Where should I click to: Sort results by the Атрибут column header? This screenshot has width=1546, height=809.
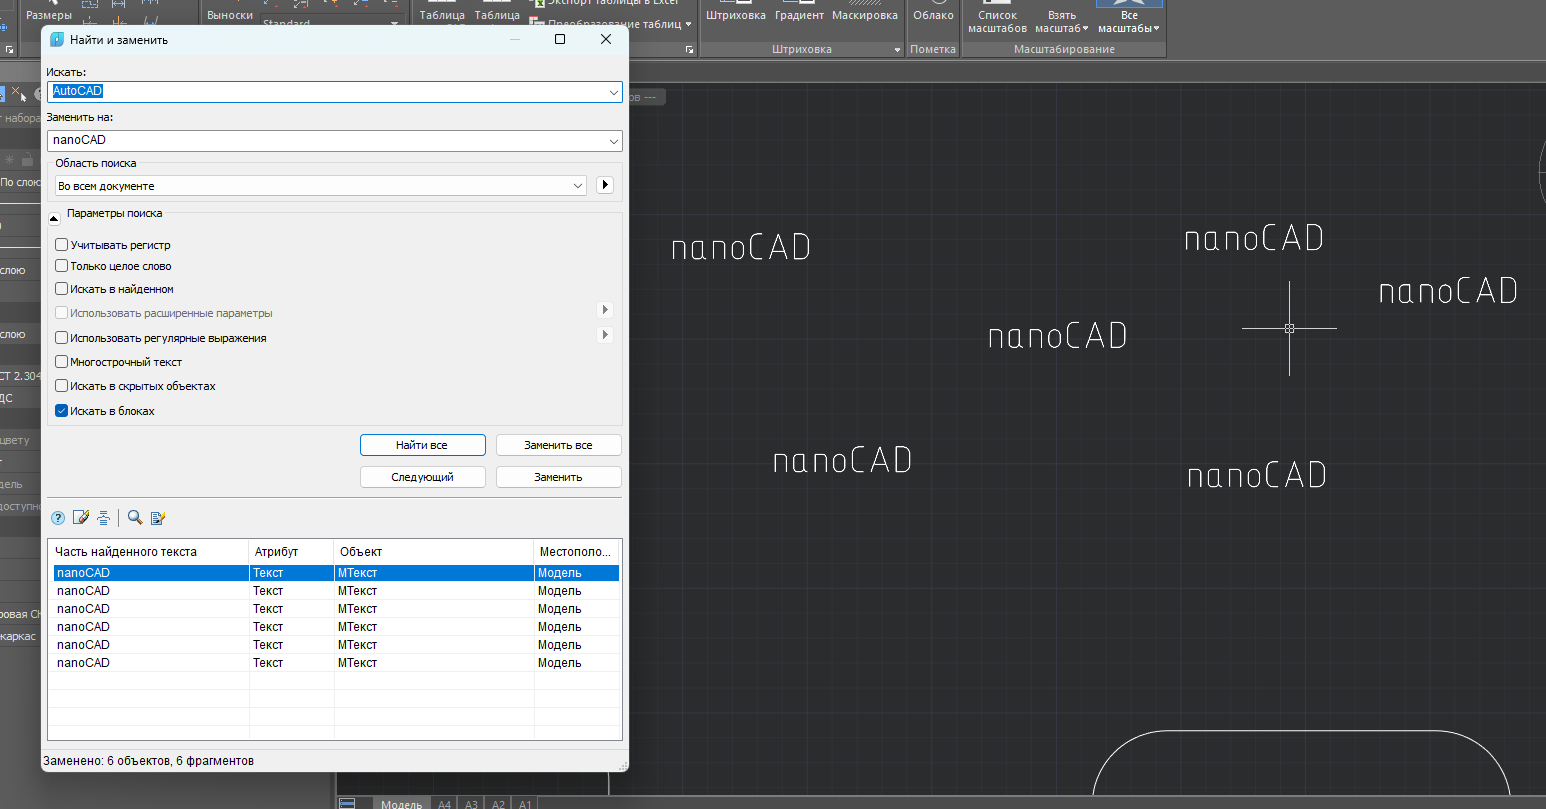point(291,551)
